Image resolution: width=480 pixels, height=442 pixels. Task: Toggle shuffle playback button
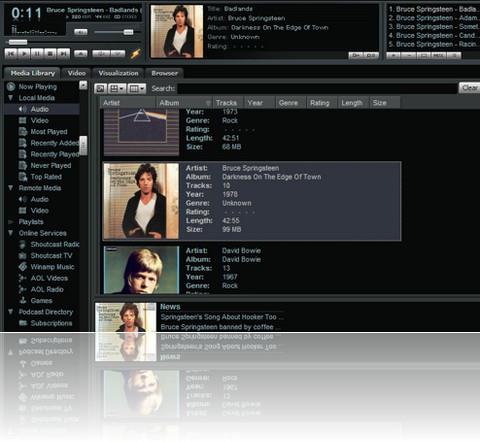(x=101, y=53)
